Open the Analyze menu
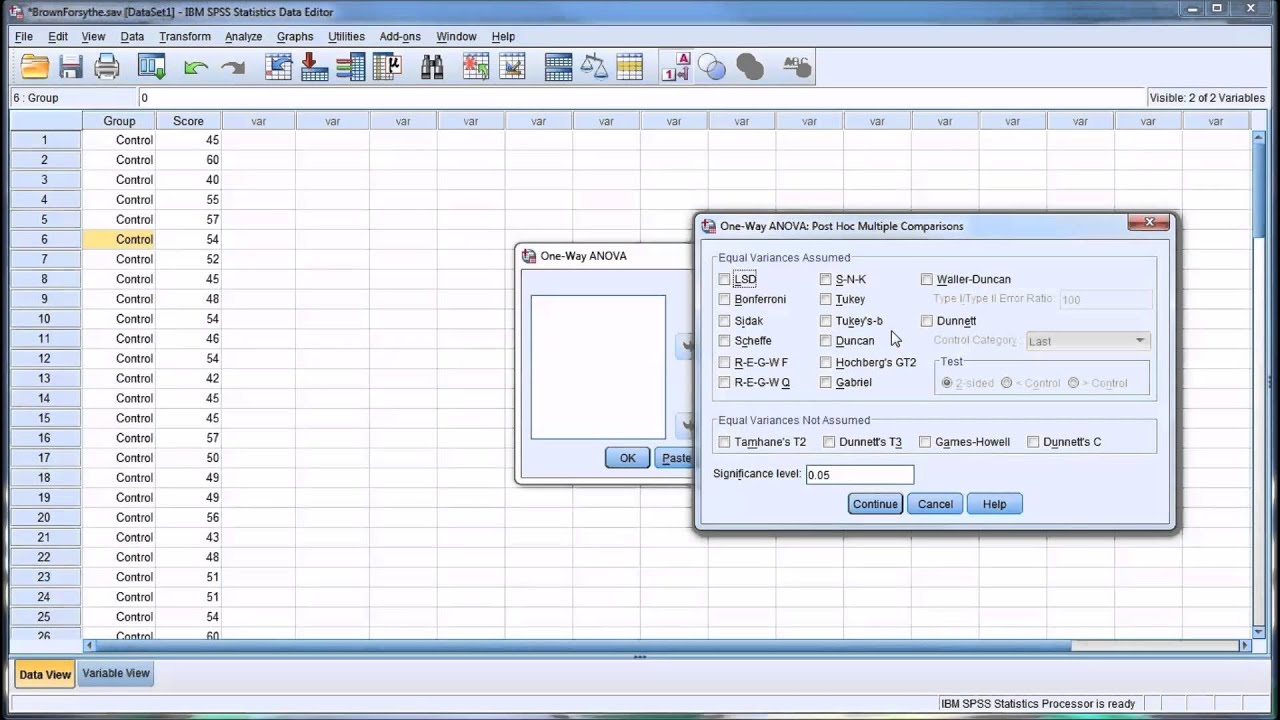The height and width of the screenshot is (720, 1280). (243, 37)
